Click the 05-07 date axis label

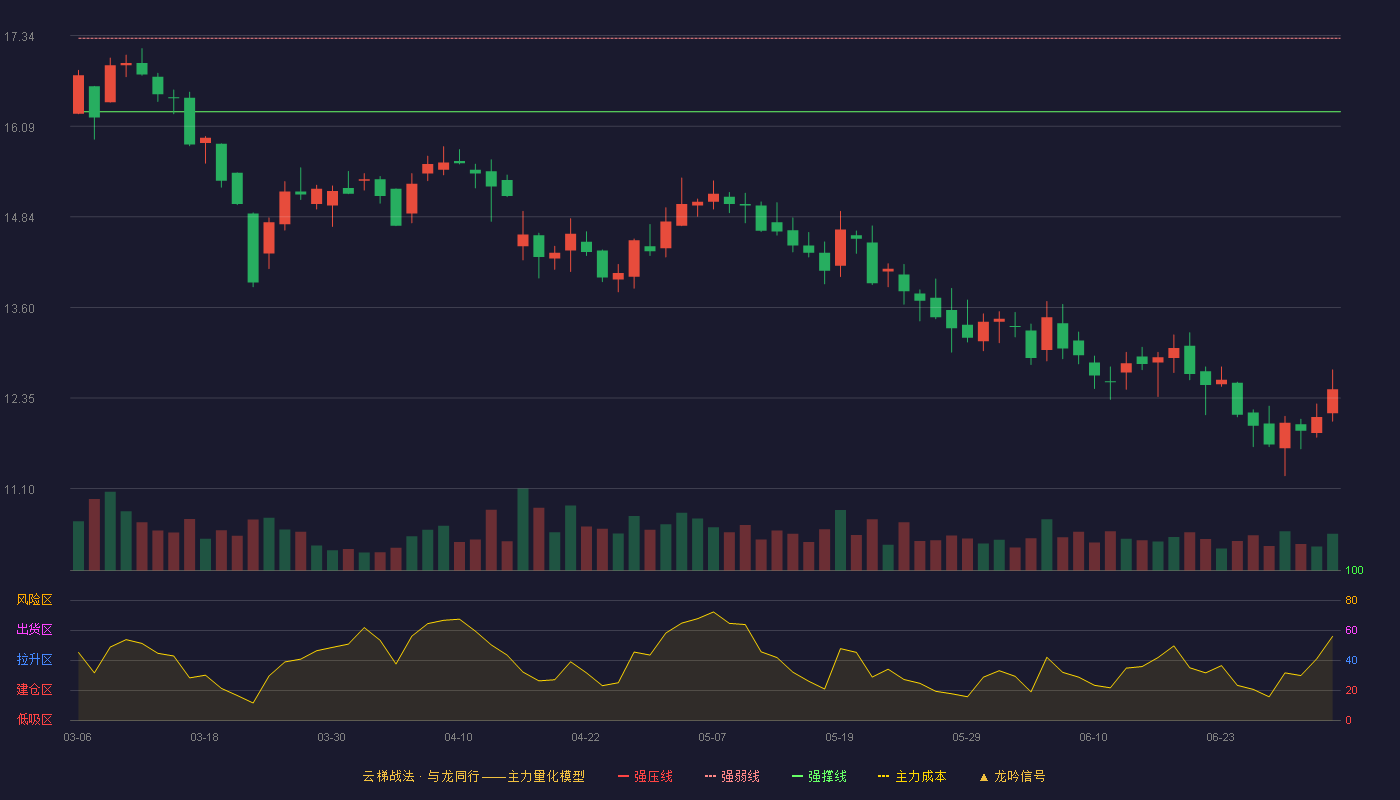(x=712, y=737)
